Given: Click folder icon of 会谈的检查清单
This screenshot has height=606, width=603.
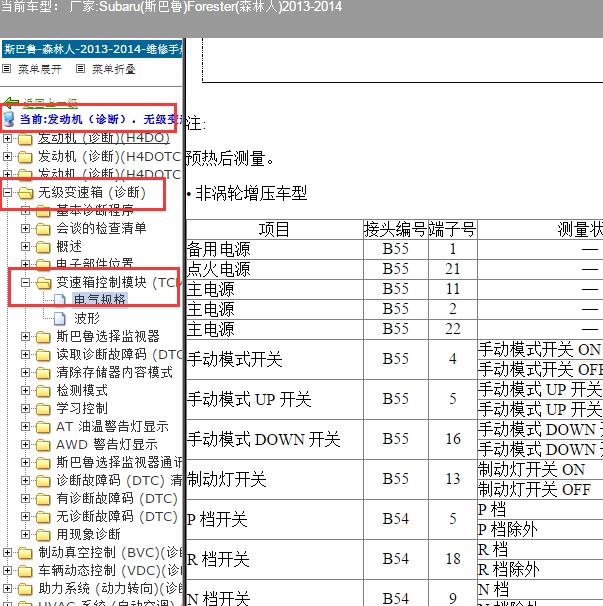Looking at the screenshot, I should click(43, 229).
